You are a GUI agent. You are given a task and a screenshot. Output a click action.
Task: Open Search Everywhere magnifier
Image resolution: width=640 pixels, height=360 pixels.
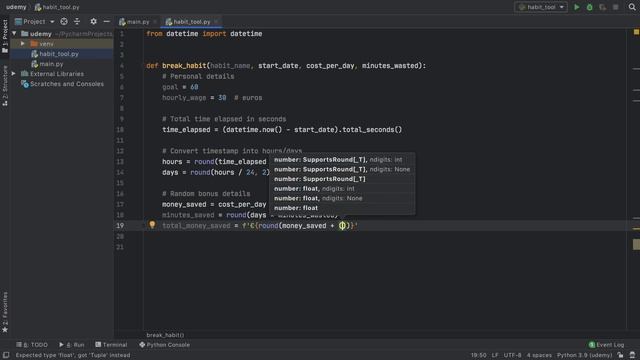(x=632, y=7)
